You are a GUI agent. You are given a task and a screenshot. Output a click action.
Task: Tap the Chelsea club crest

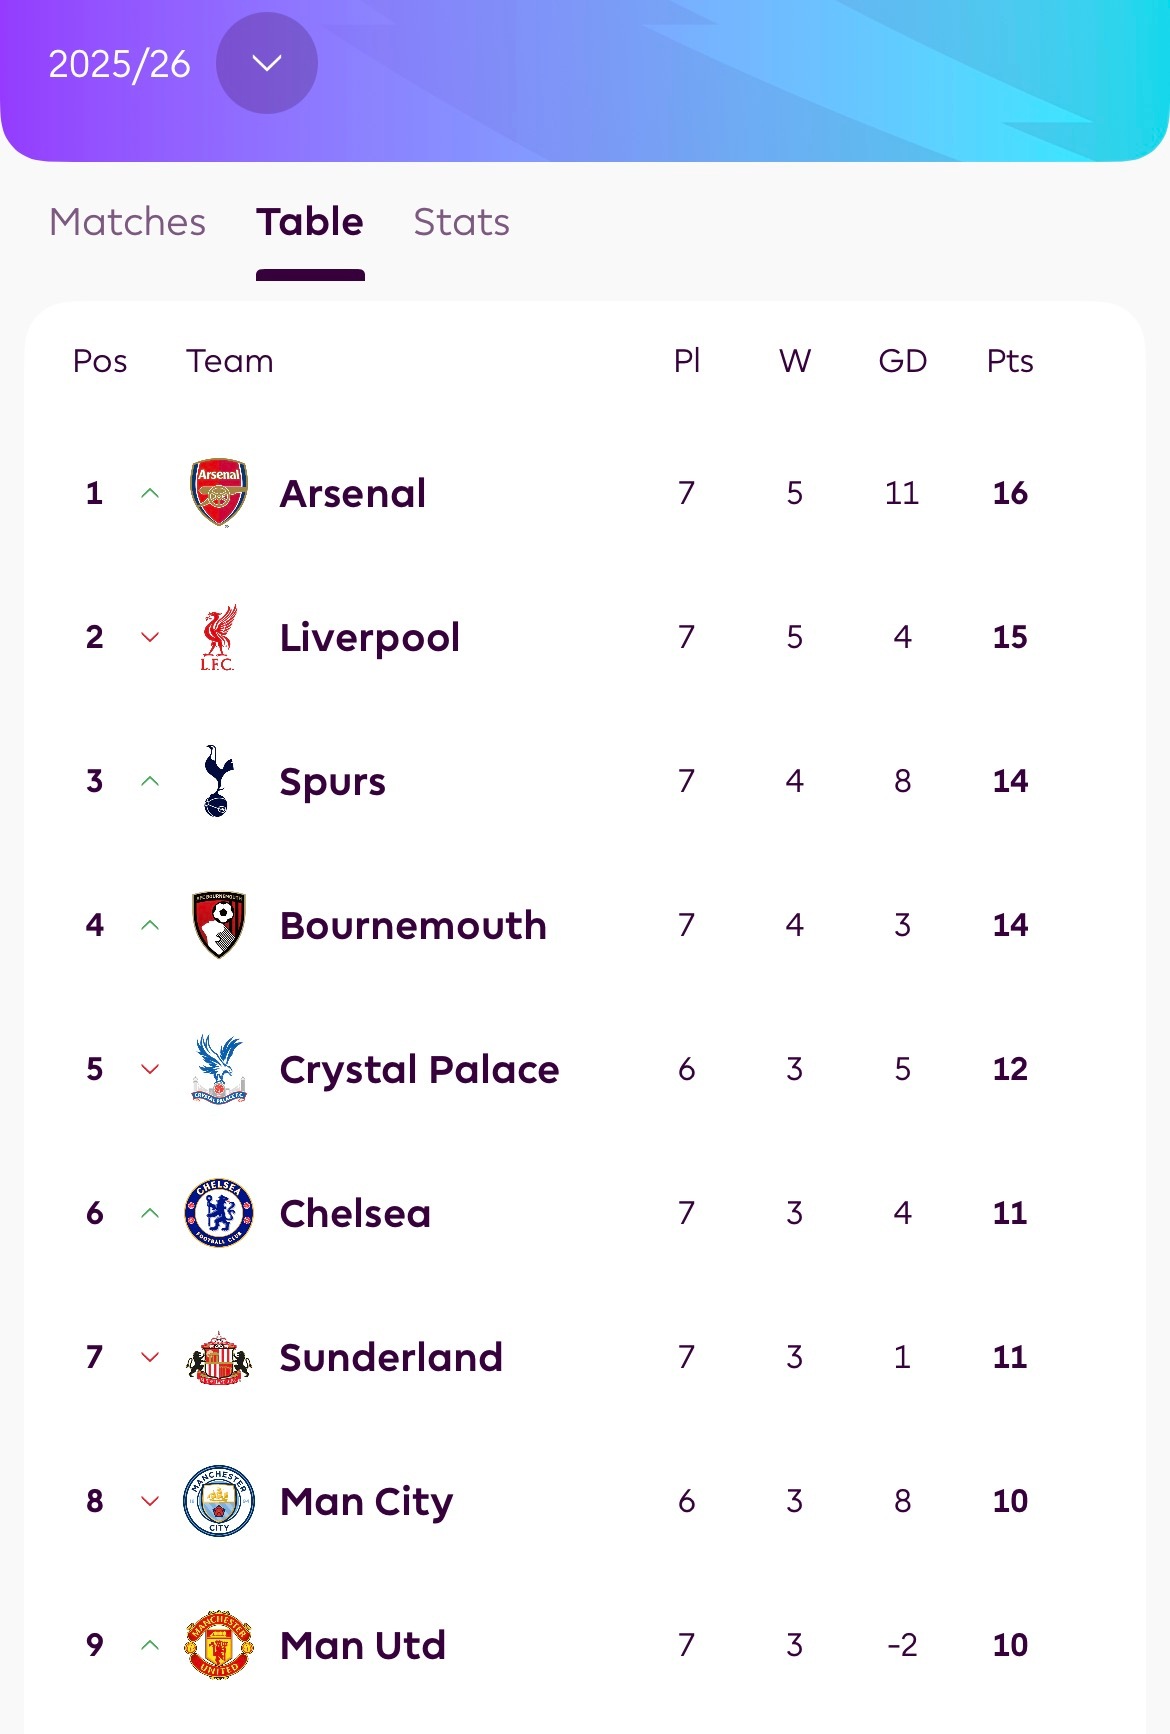pyautogui.click(x=219, y=1213)
